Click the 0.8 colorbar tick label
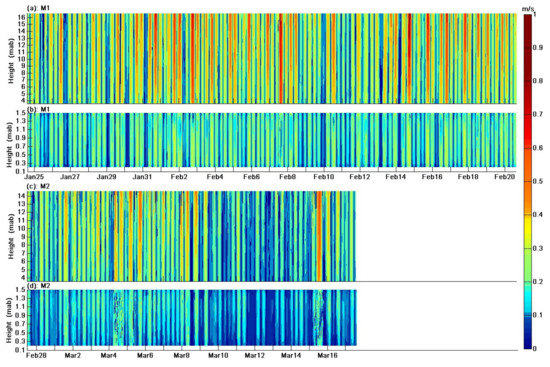550x367 pixels. coord(538,81)
